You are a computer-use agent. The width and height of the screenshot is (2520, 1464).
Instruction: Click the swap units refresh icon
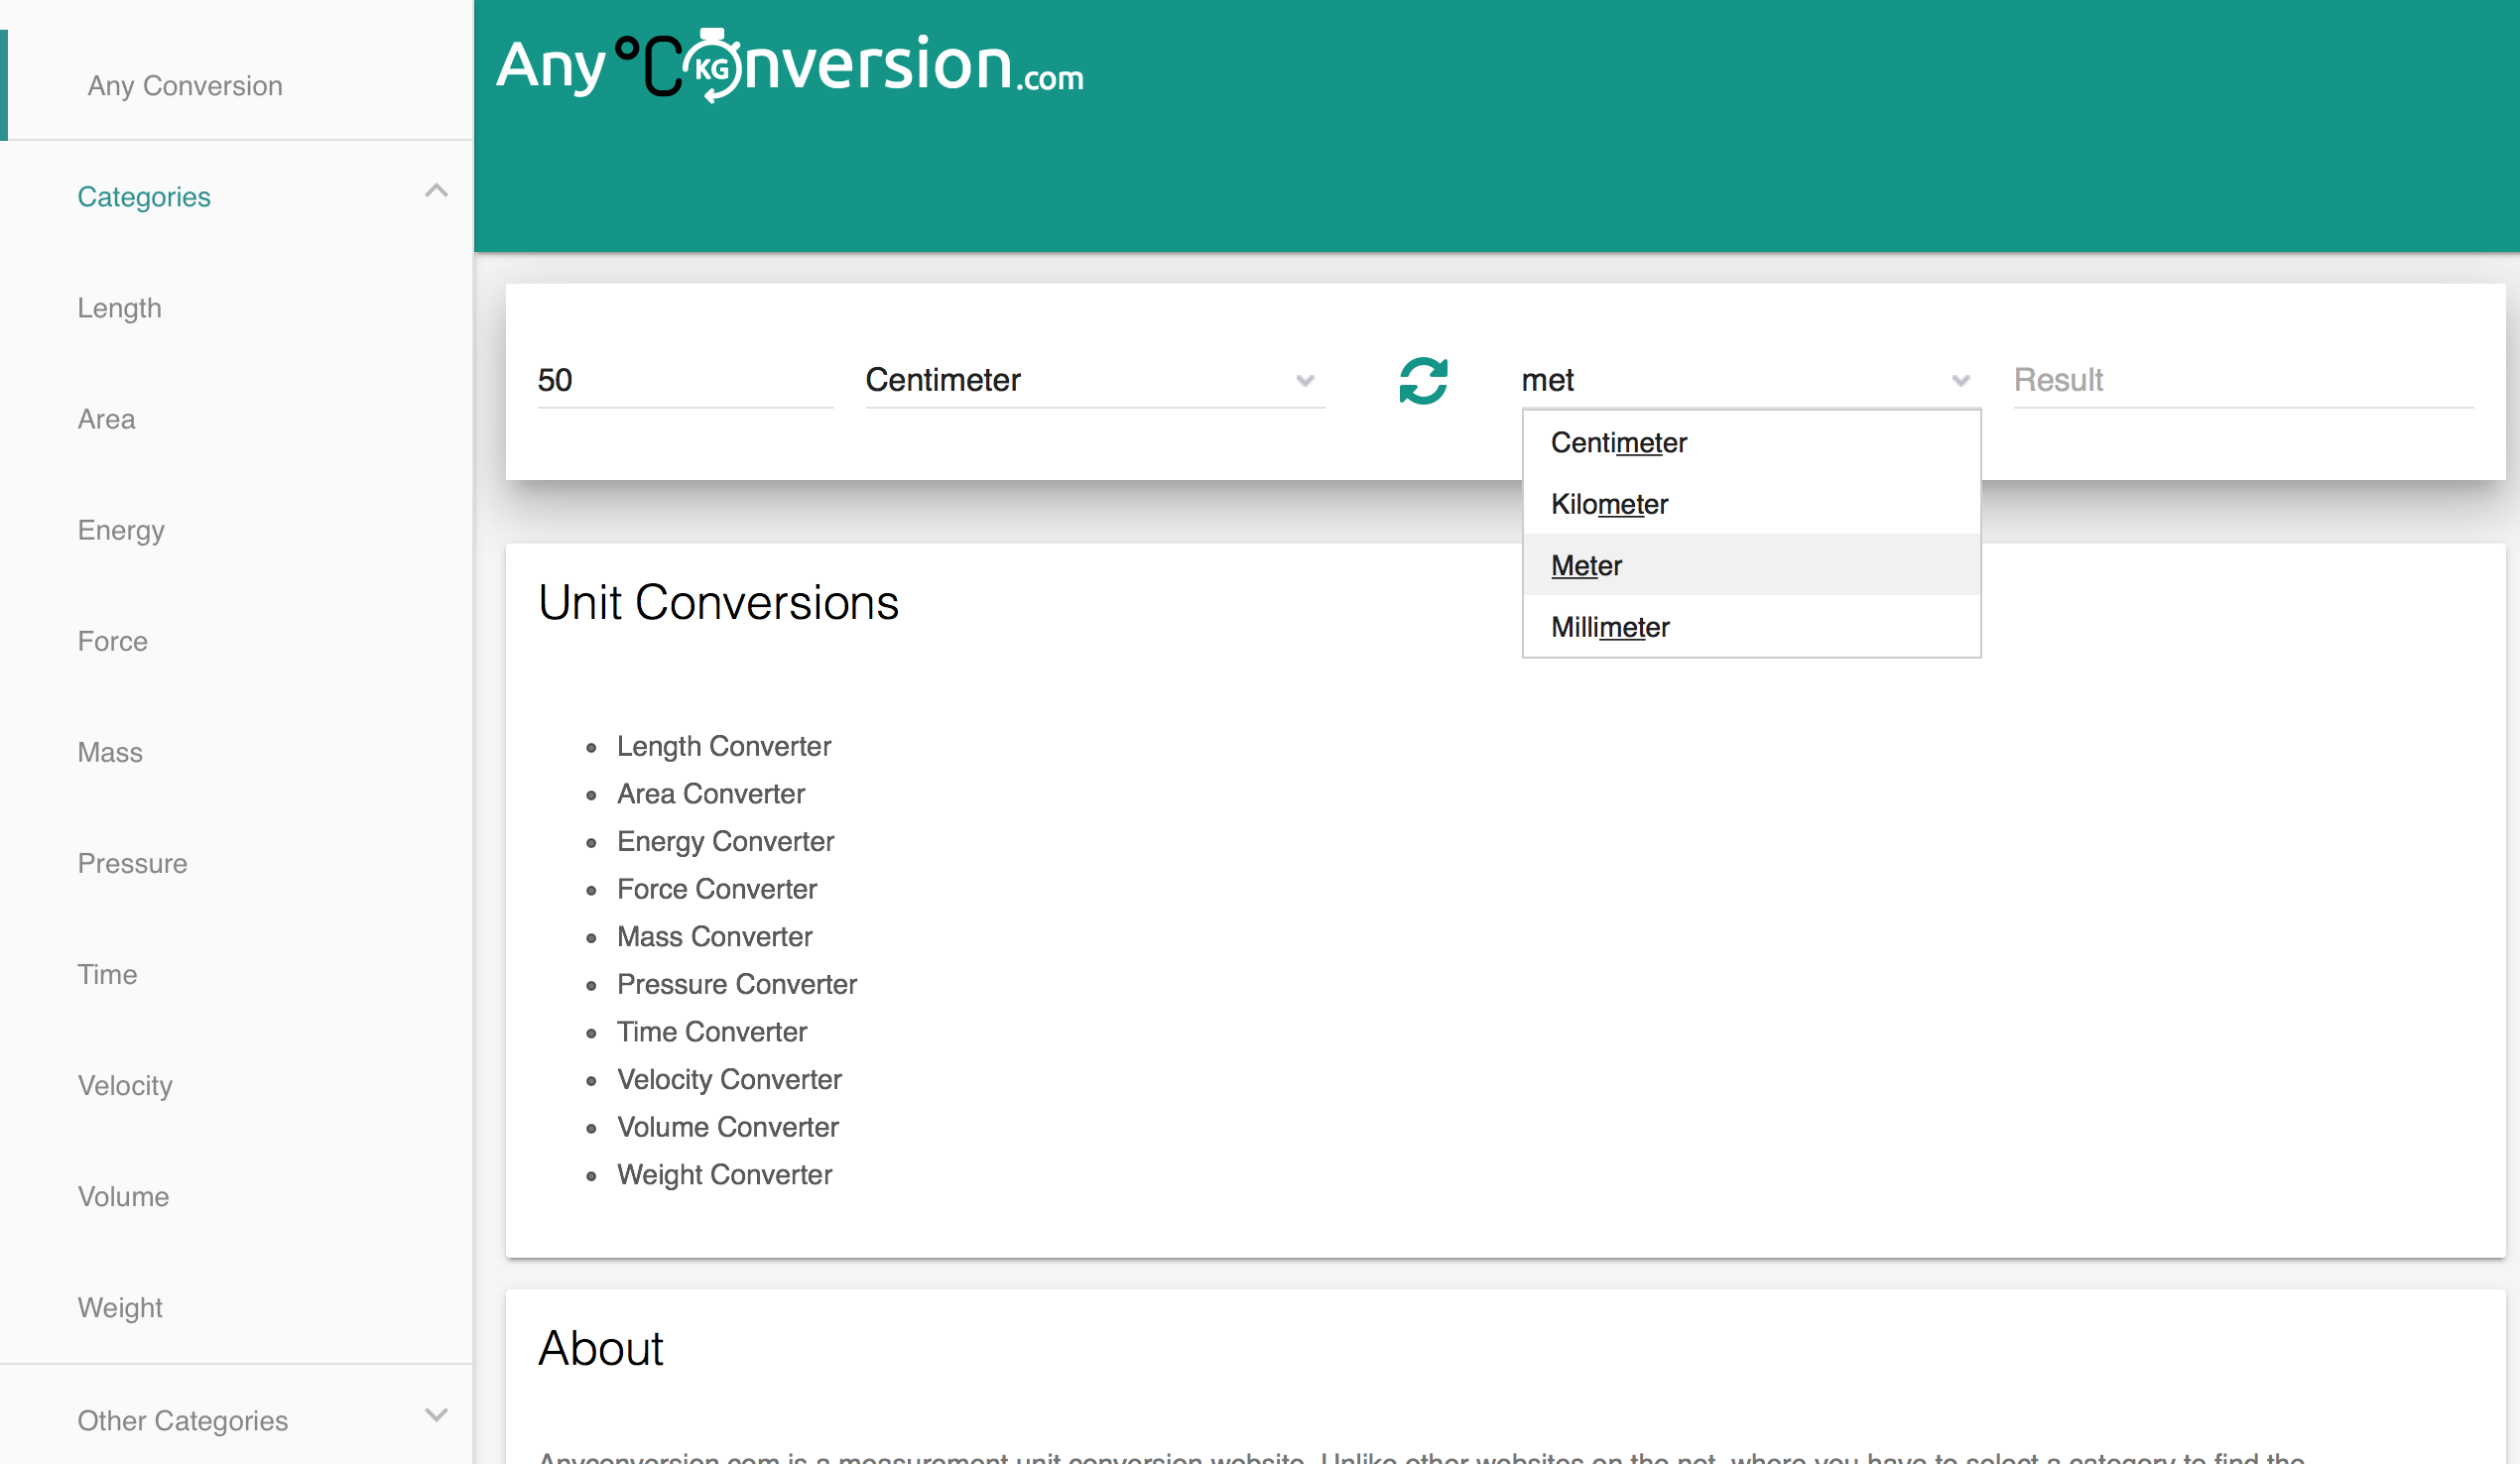1423,380
